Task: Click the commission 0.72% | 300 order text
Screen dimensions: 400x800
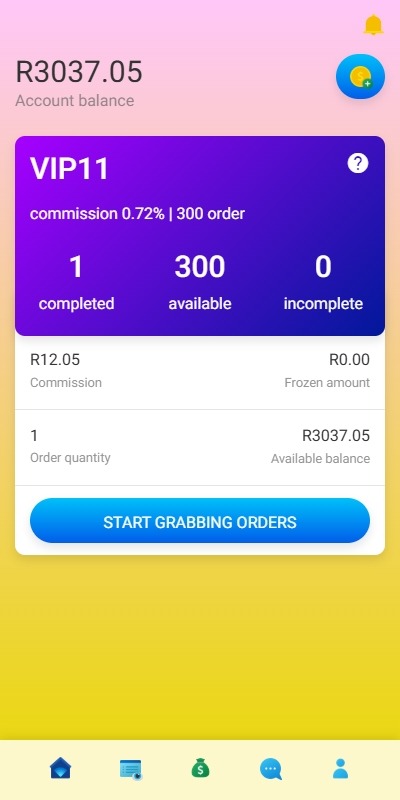Action: pyautogui.click(x=137, y=214)
